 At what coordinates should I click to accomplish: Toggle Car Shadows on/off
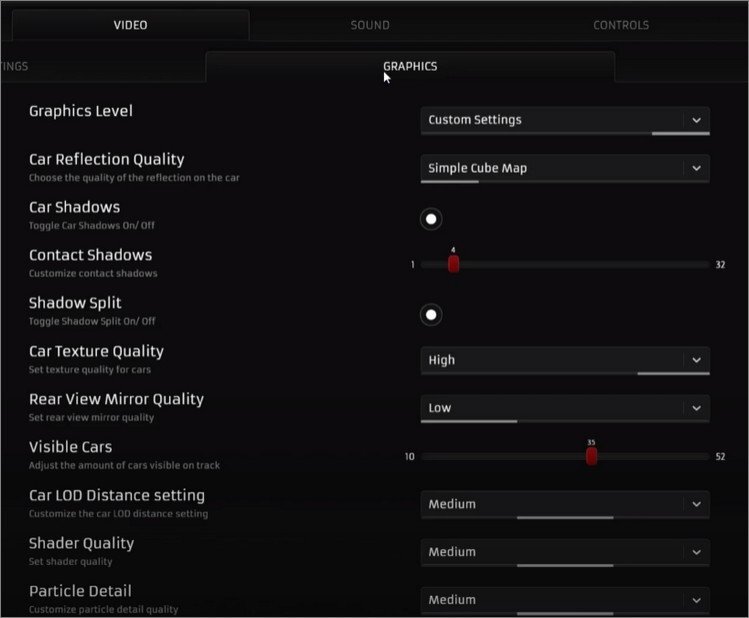pyautogui.click(x=431, y=219)
